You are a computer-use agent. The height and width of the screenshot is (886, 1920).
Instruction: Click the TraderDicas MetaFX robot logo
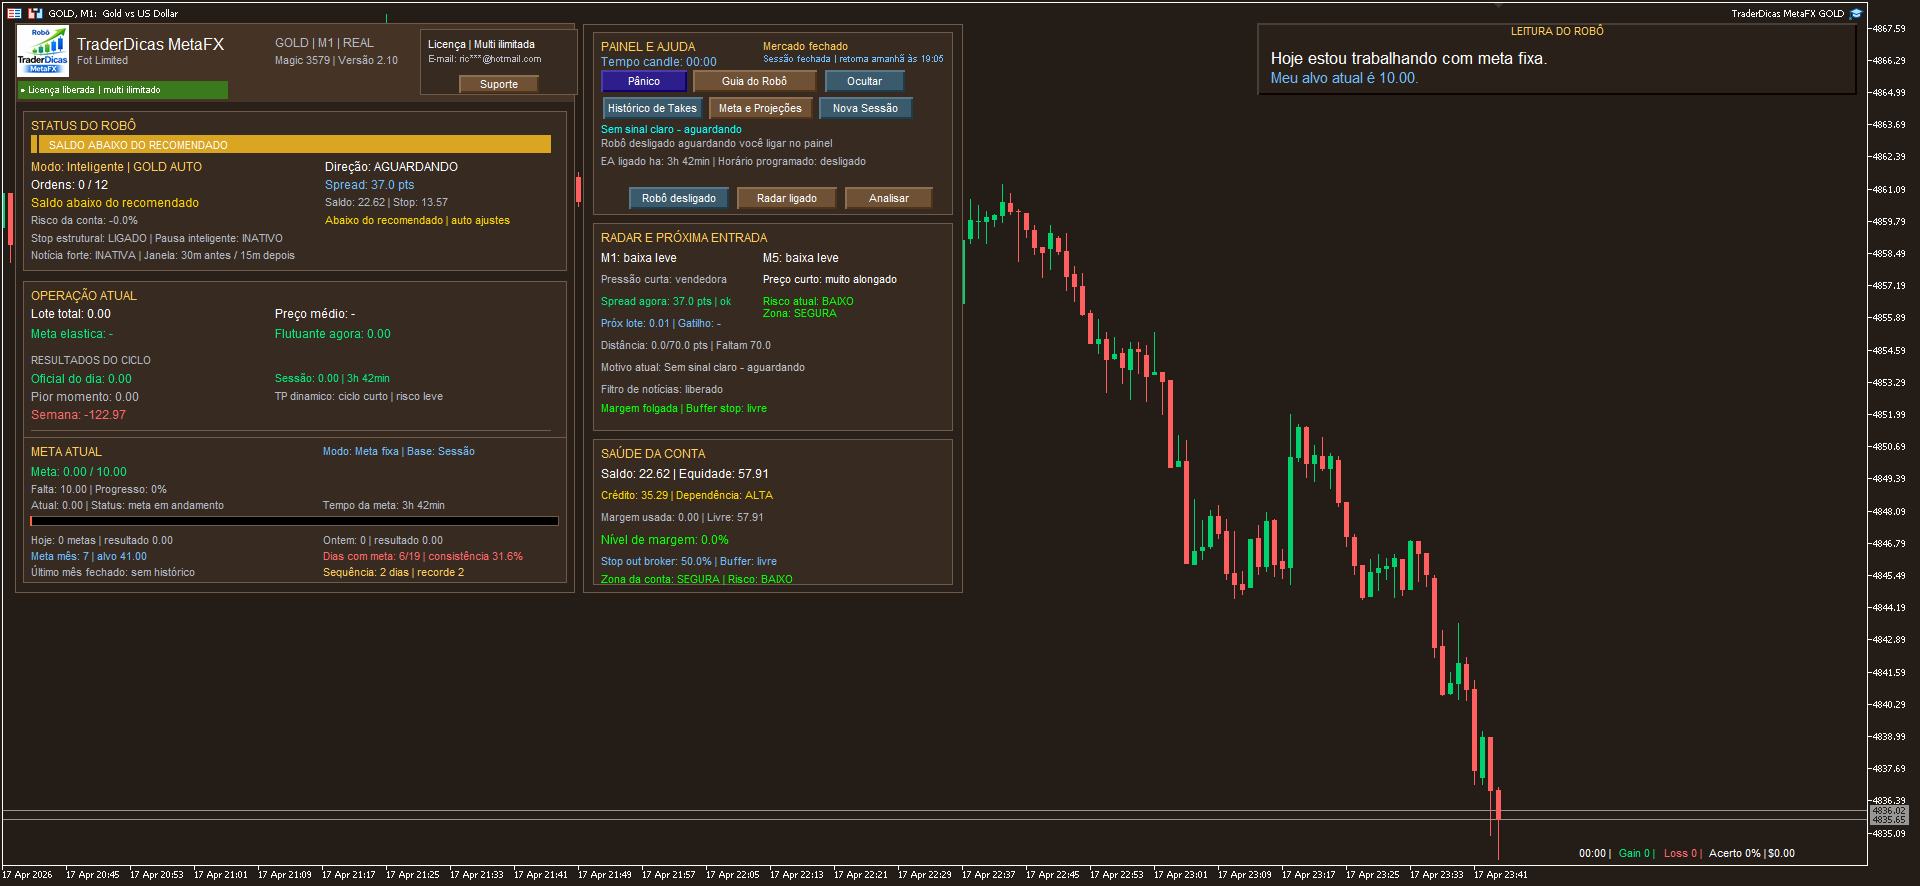(42, 50)
